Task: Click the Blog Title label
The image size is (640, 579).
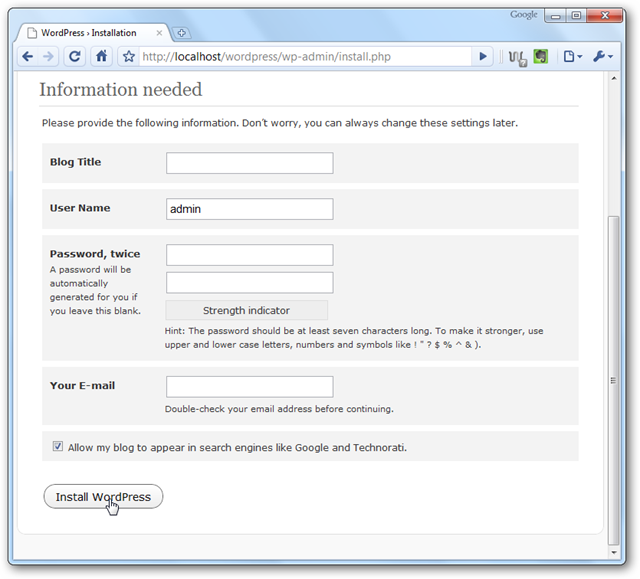Action: (x=76, y=162)
